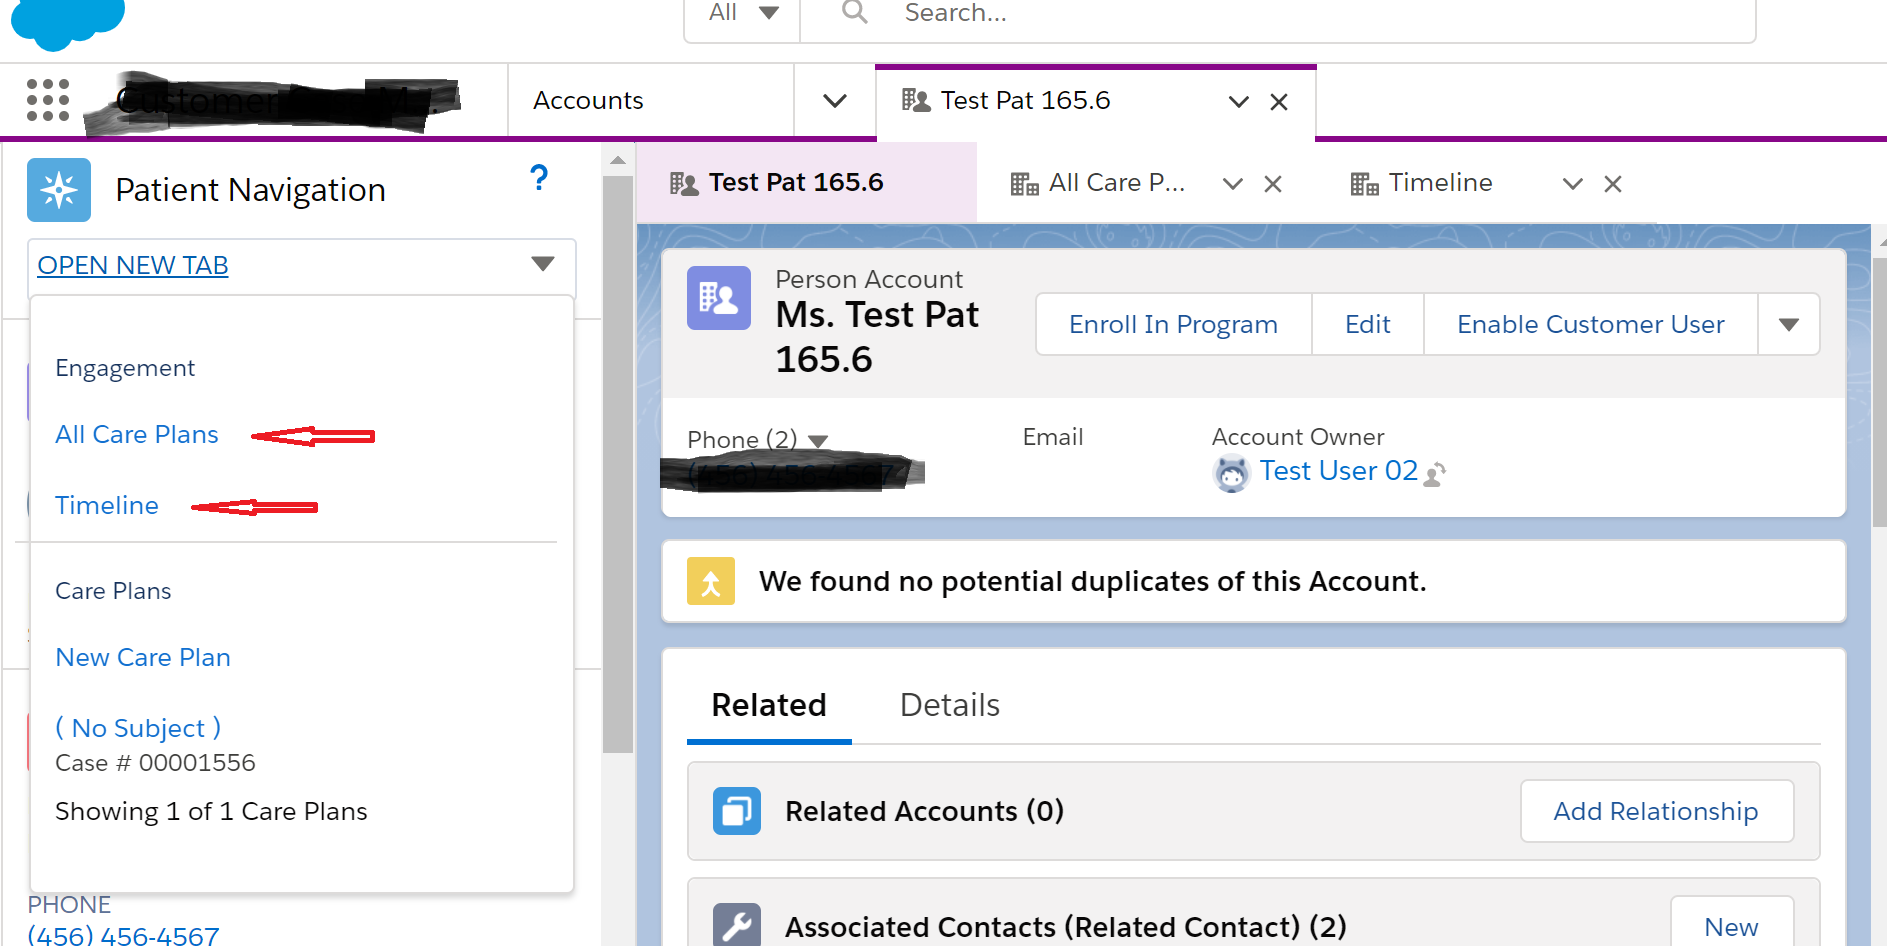Click the Associated Contacts wrench icon
This screenshot has height=946, width=1887.
tap(736, 926)
